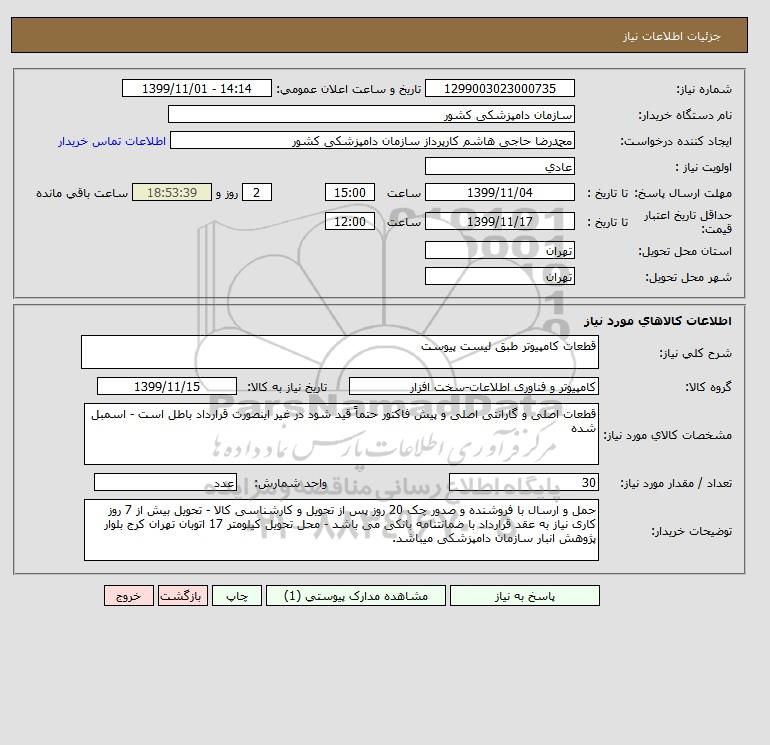Viewport: 770px width, 745px height.
Task: Open مشاهده مدارک پیوستی (1) button
Action: (x=356, y=596)
